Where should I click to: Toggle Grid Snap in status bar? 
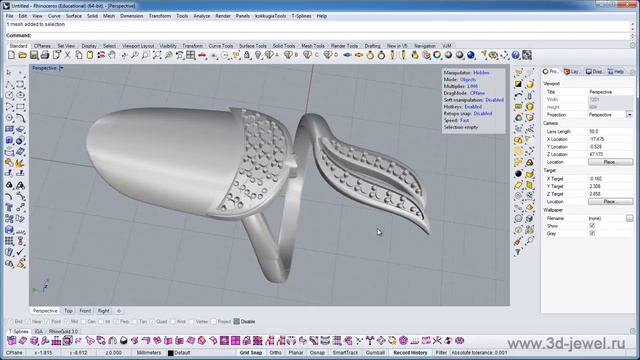pos(251,353)
